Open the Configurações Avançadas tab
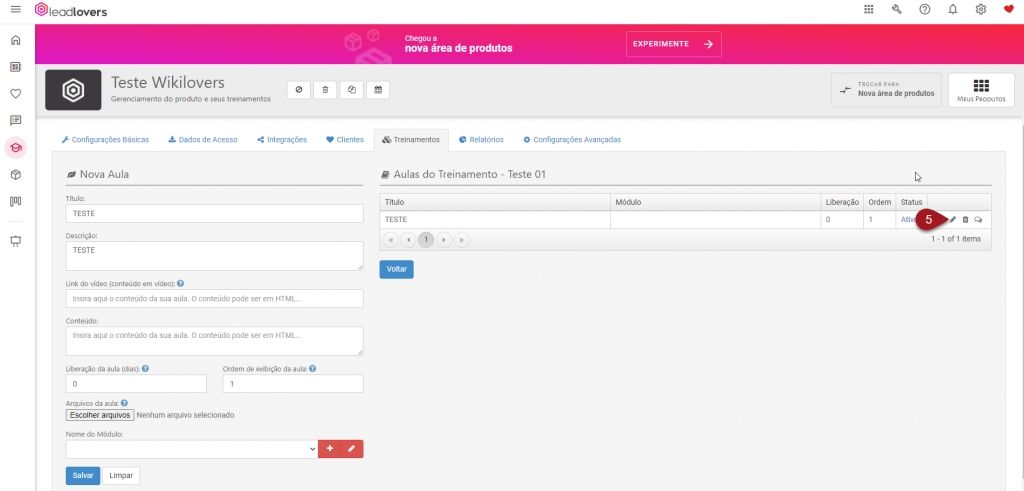Image resolution: width=1024 pixels, height=491 pixels. (571, 140)
